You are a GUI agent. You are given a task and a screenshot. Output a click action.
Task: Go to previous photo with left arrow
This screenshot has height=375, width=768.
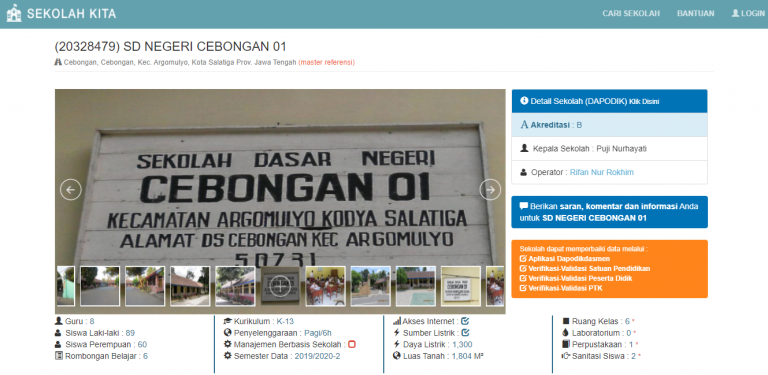click(71, 189)
